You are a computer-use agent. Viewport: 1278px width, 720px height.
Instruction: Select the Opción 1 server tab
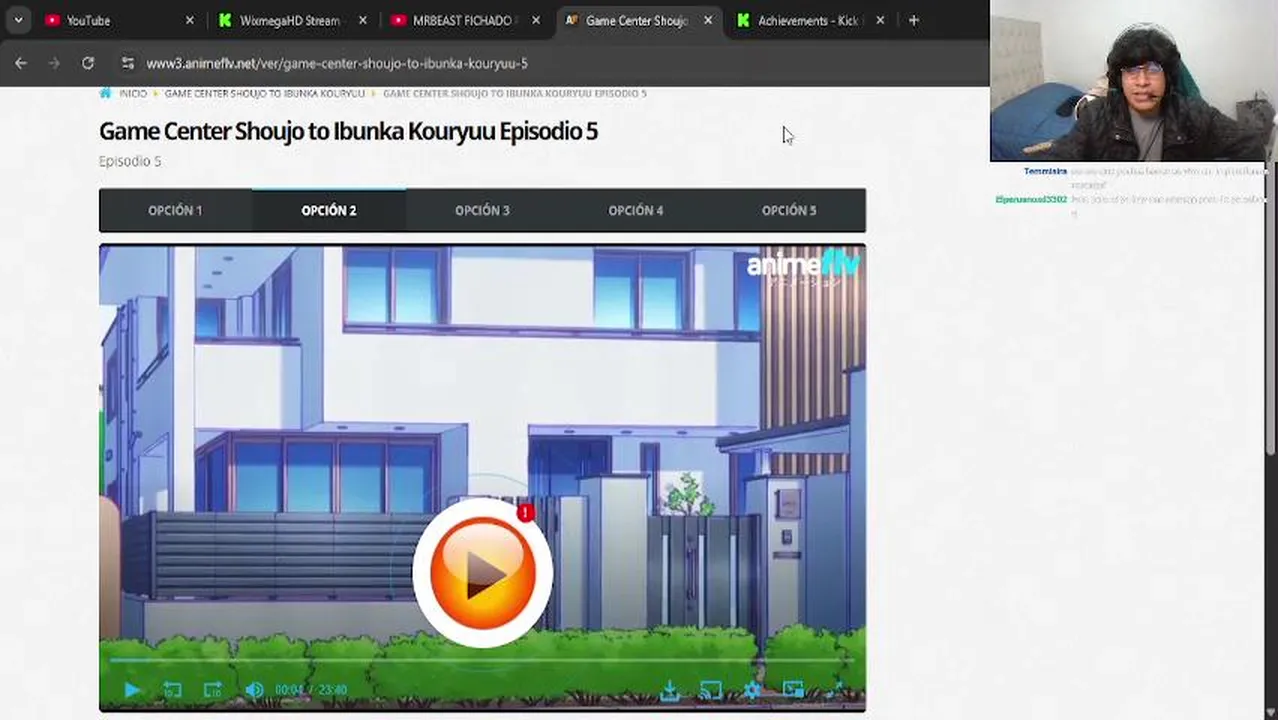pos(175,210)
